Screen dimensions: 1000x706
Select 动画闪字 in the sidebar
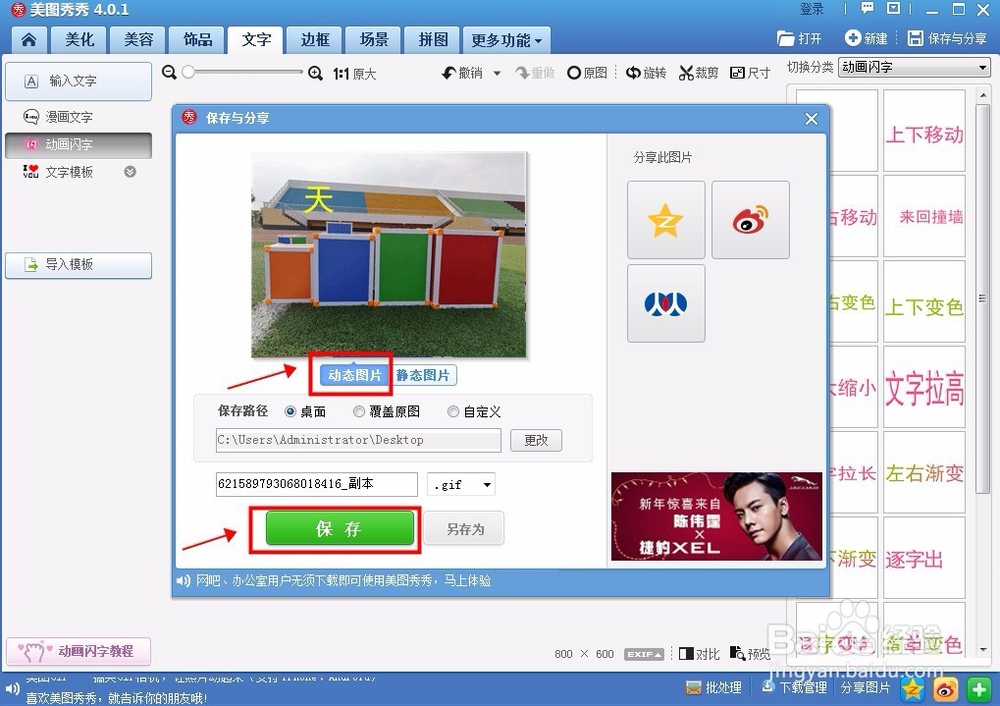click(78, 145)
